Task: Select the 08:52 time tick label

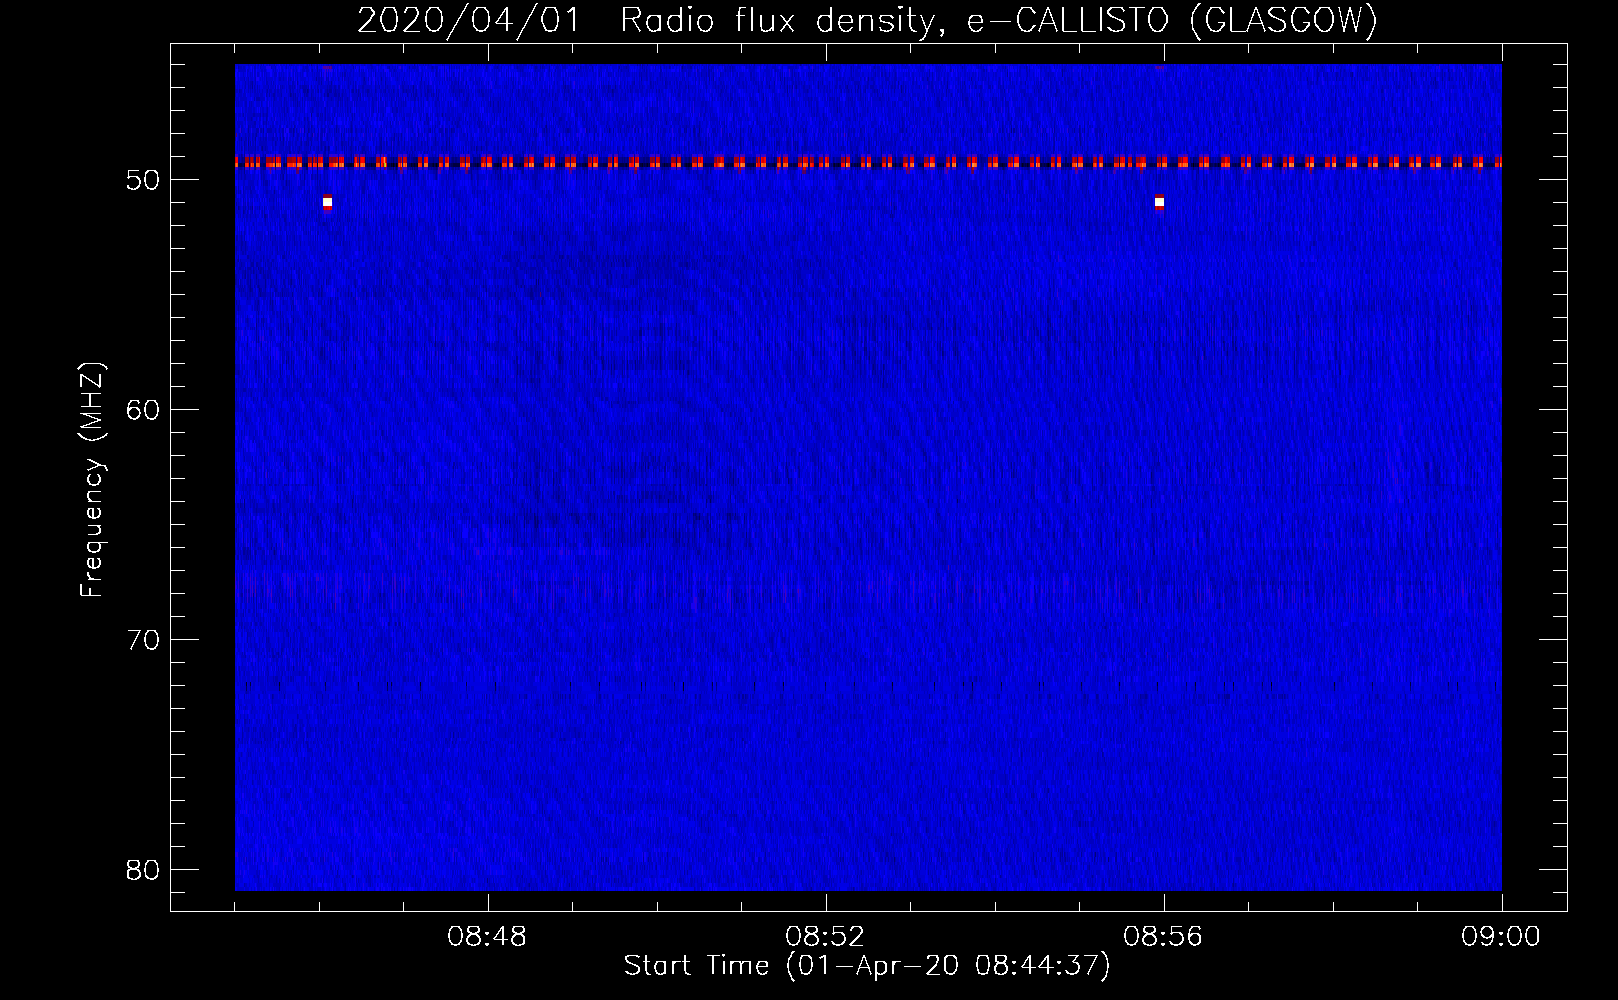Action: coord(825,937)
